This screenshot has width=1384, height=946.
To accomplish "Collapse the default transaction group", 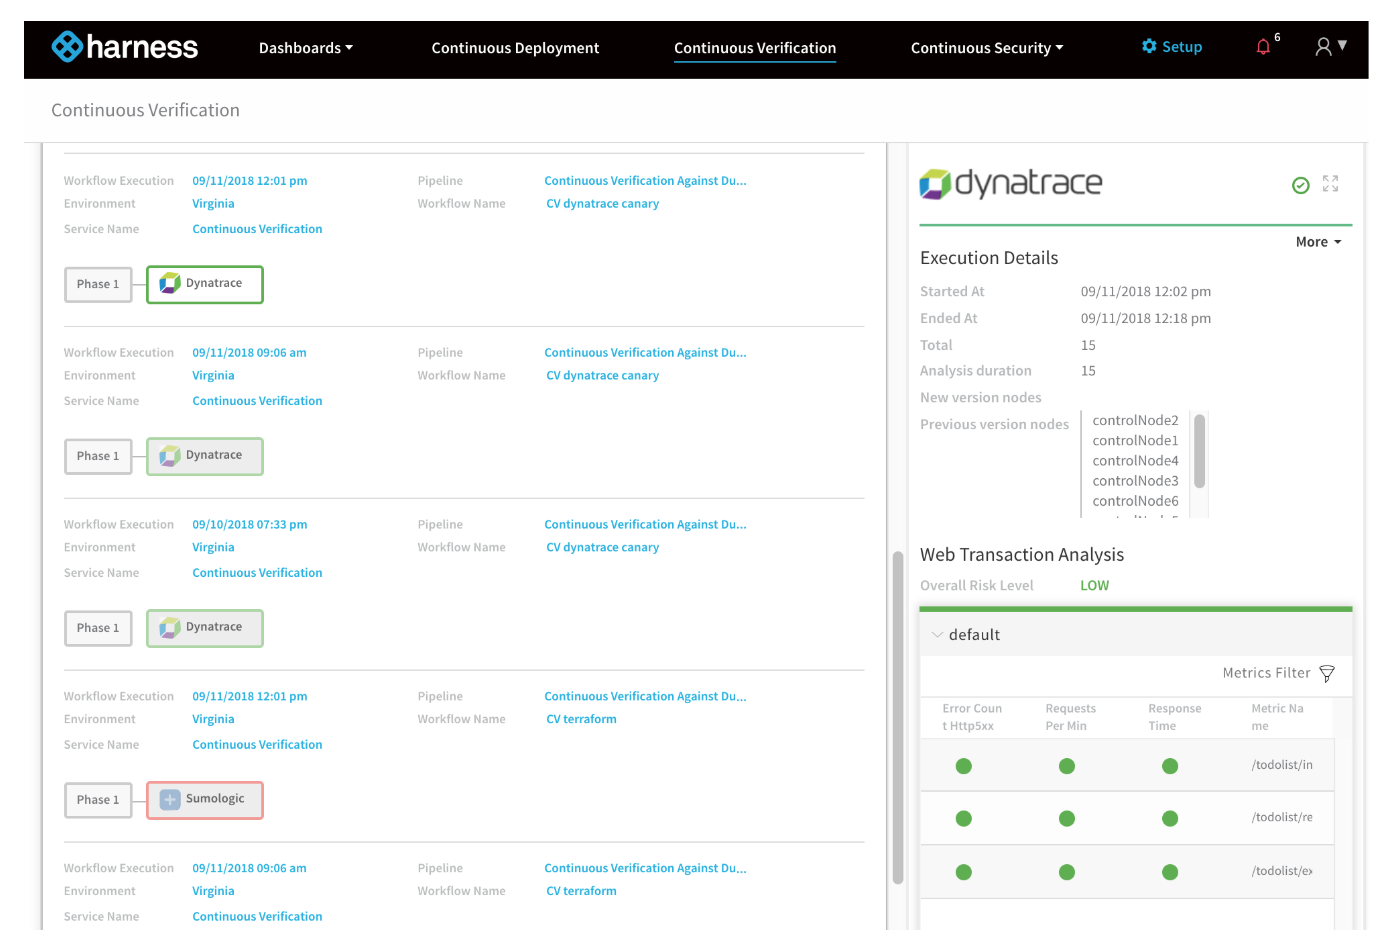I will [937, 635].
